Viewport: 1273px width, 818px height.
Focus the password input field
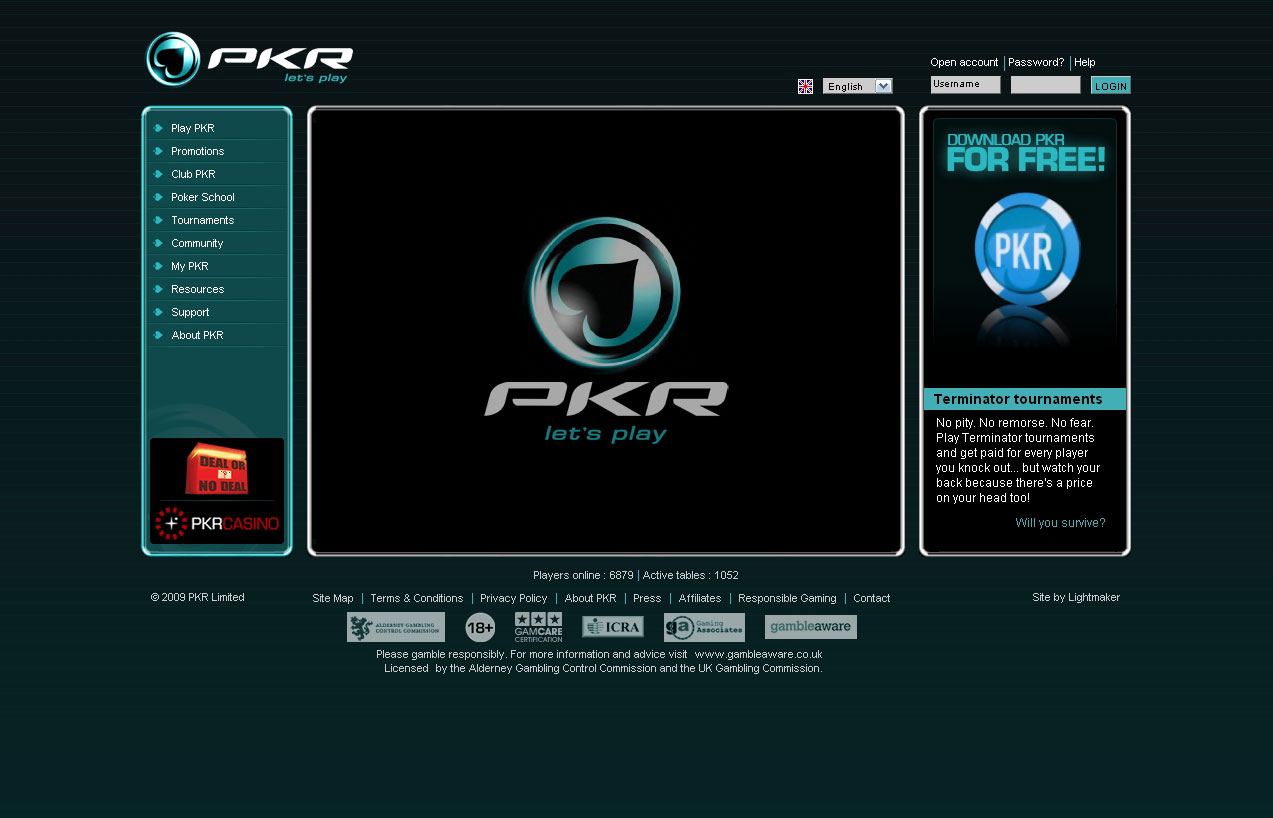[1045, 85]
